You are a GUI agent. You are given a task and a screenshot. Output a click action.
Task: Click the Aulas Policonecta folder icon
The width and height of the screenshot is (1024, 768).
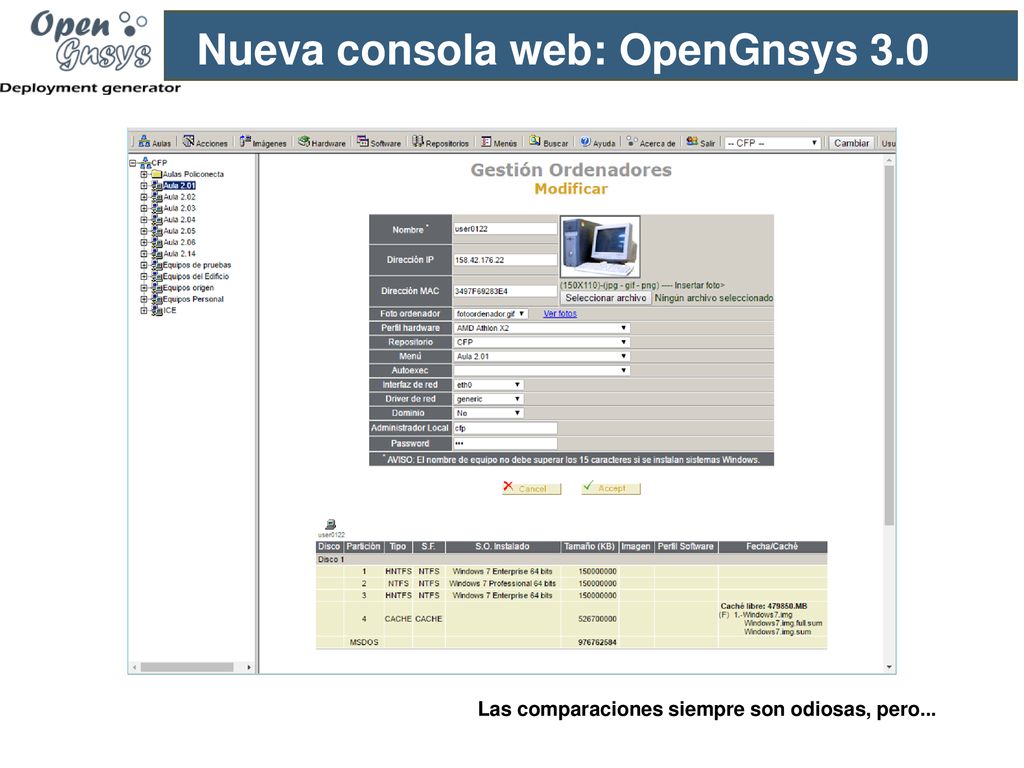click(x=157, y=174)
